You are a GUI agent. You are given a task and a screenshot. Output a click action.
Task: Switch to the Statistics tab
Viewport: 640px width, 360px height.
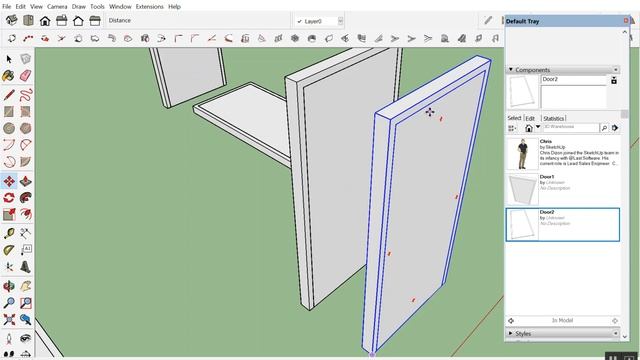553,118
